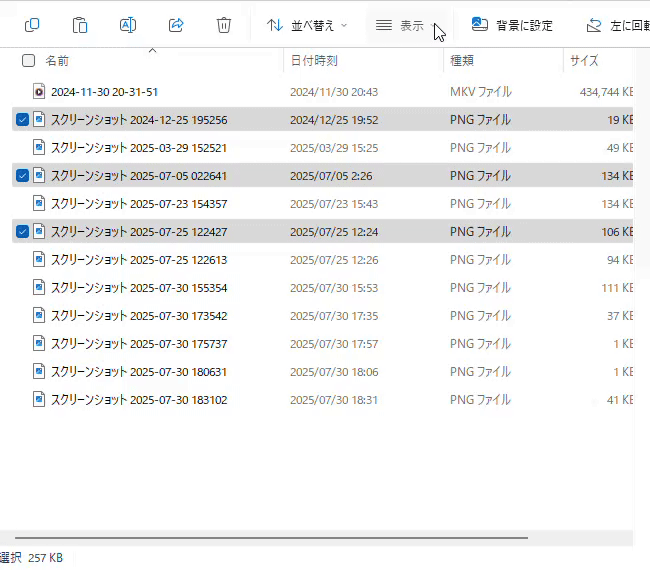Select file name スクリーンショット 2025-07-23 154357
This screenshot has height=570, width=650.
[139, 204]
